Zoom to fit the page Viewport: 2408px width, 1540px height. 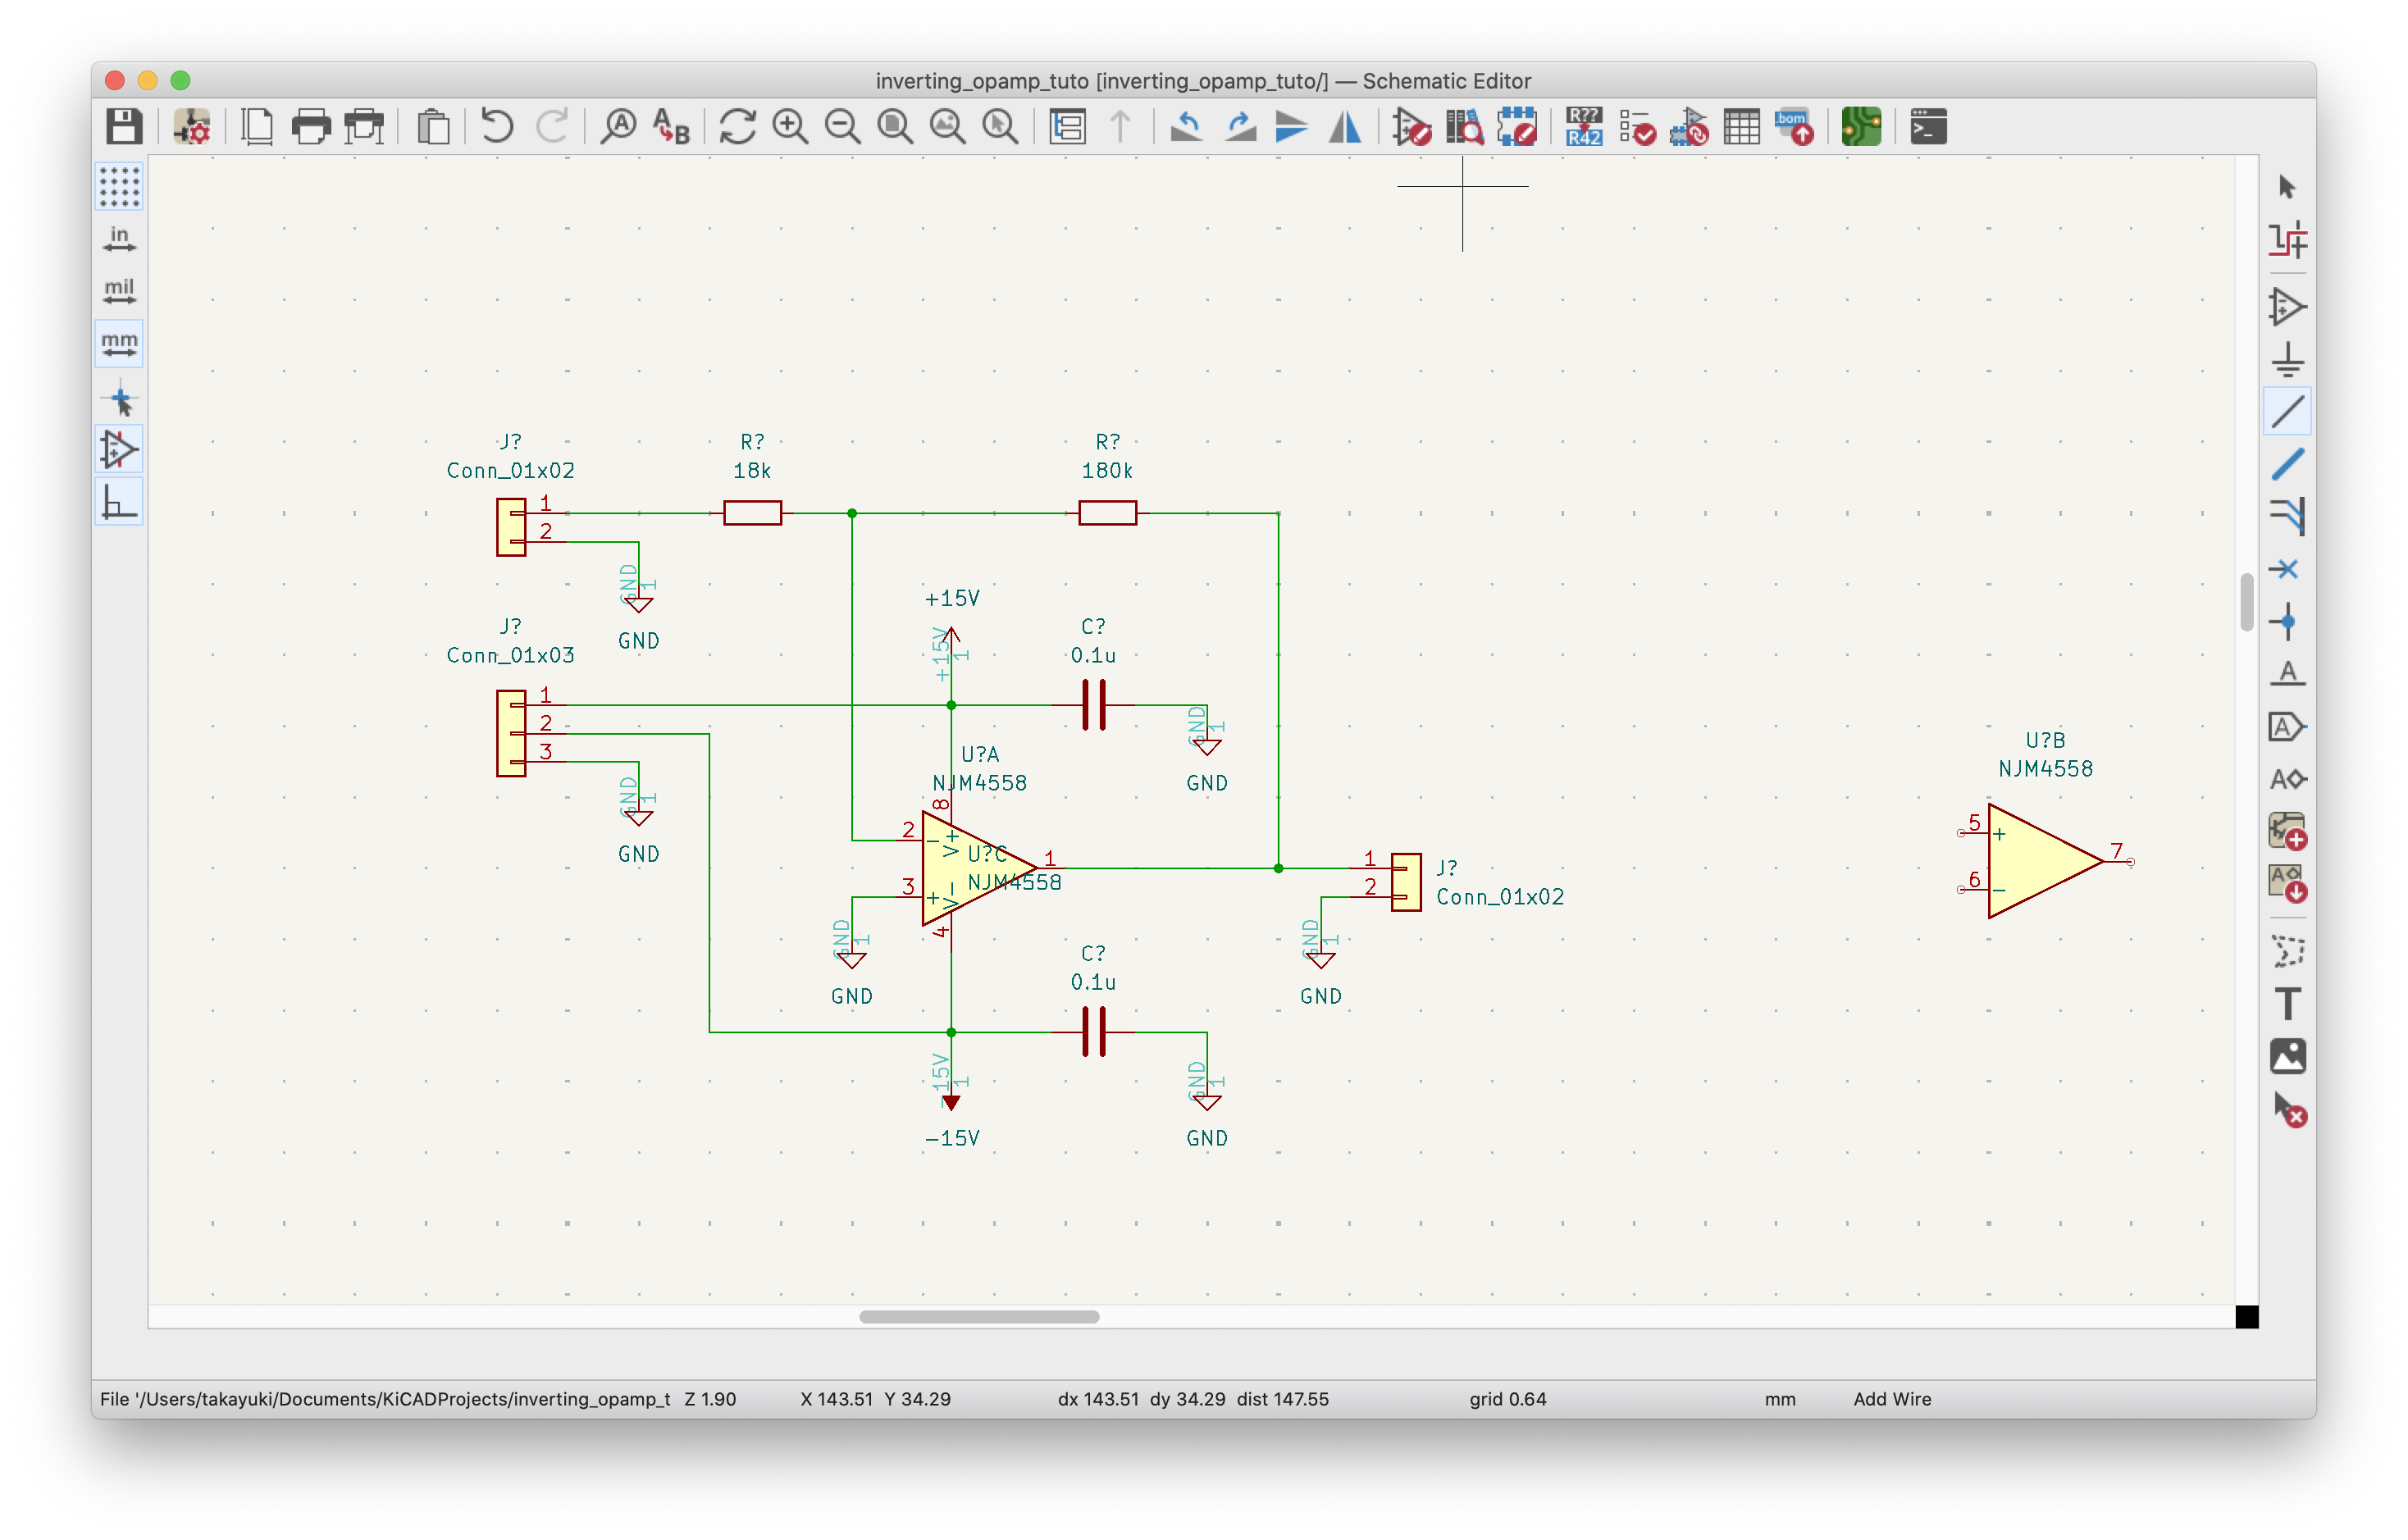point(895,127)
